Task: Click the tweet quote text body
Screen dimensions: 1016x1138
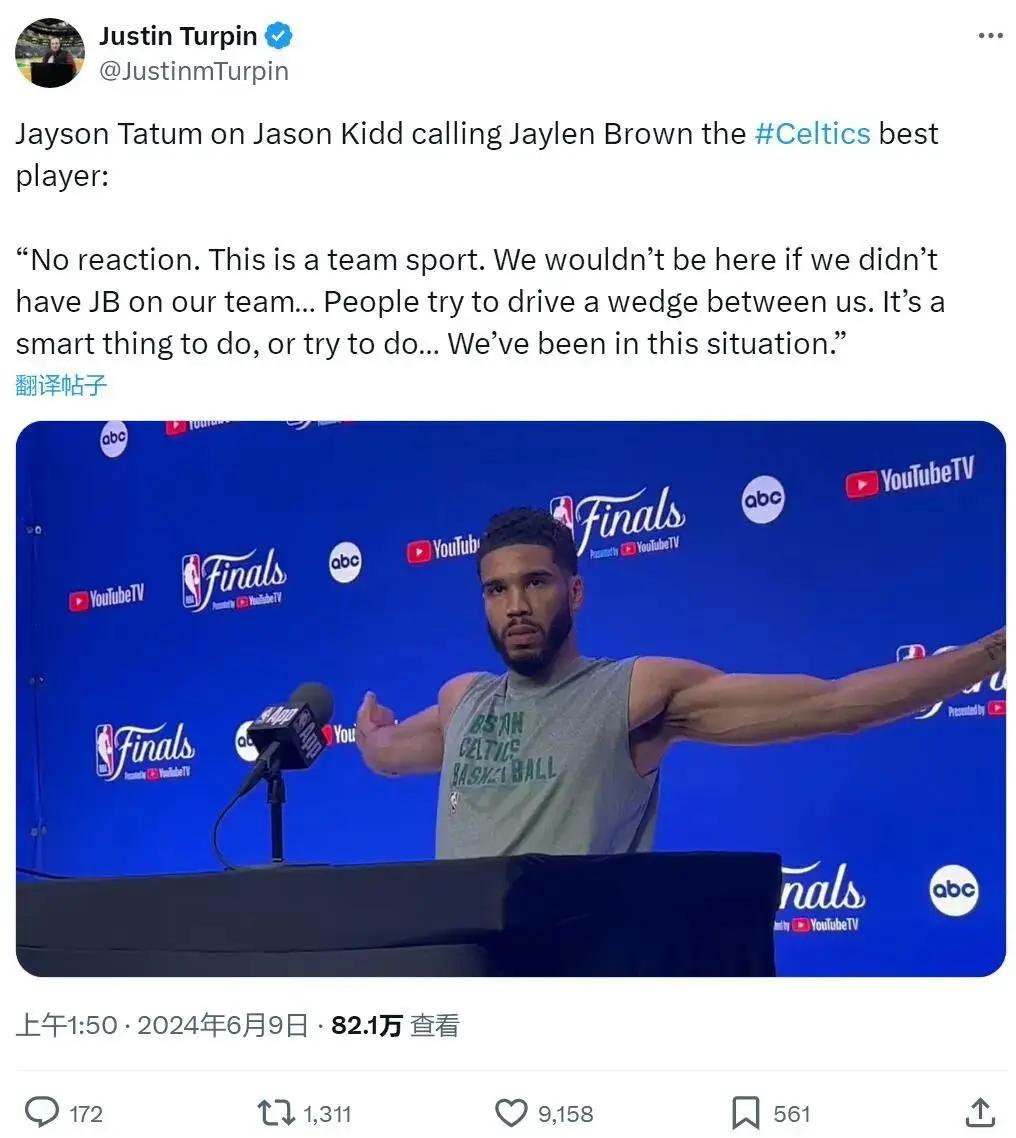Action: pos(480,302)
